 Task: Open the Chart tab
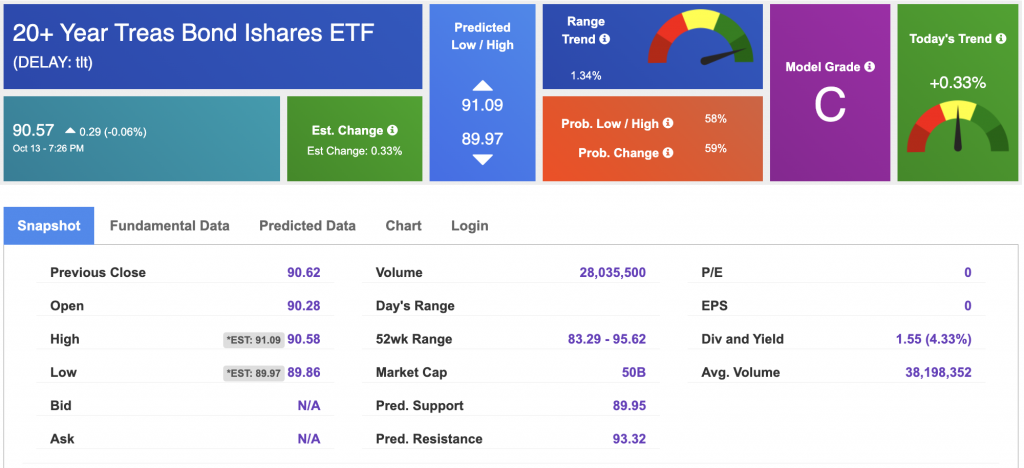pyautogui.click(x=403, y=226)
